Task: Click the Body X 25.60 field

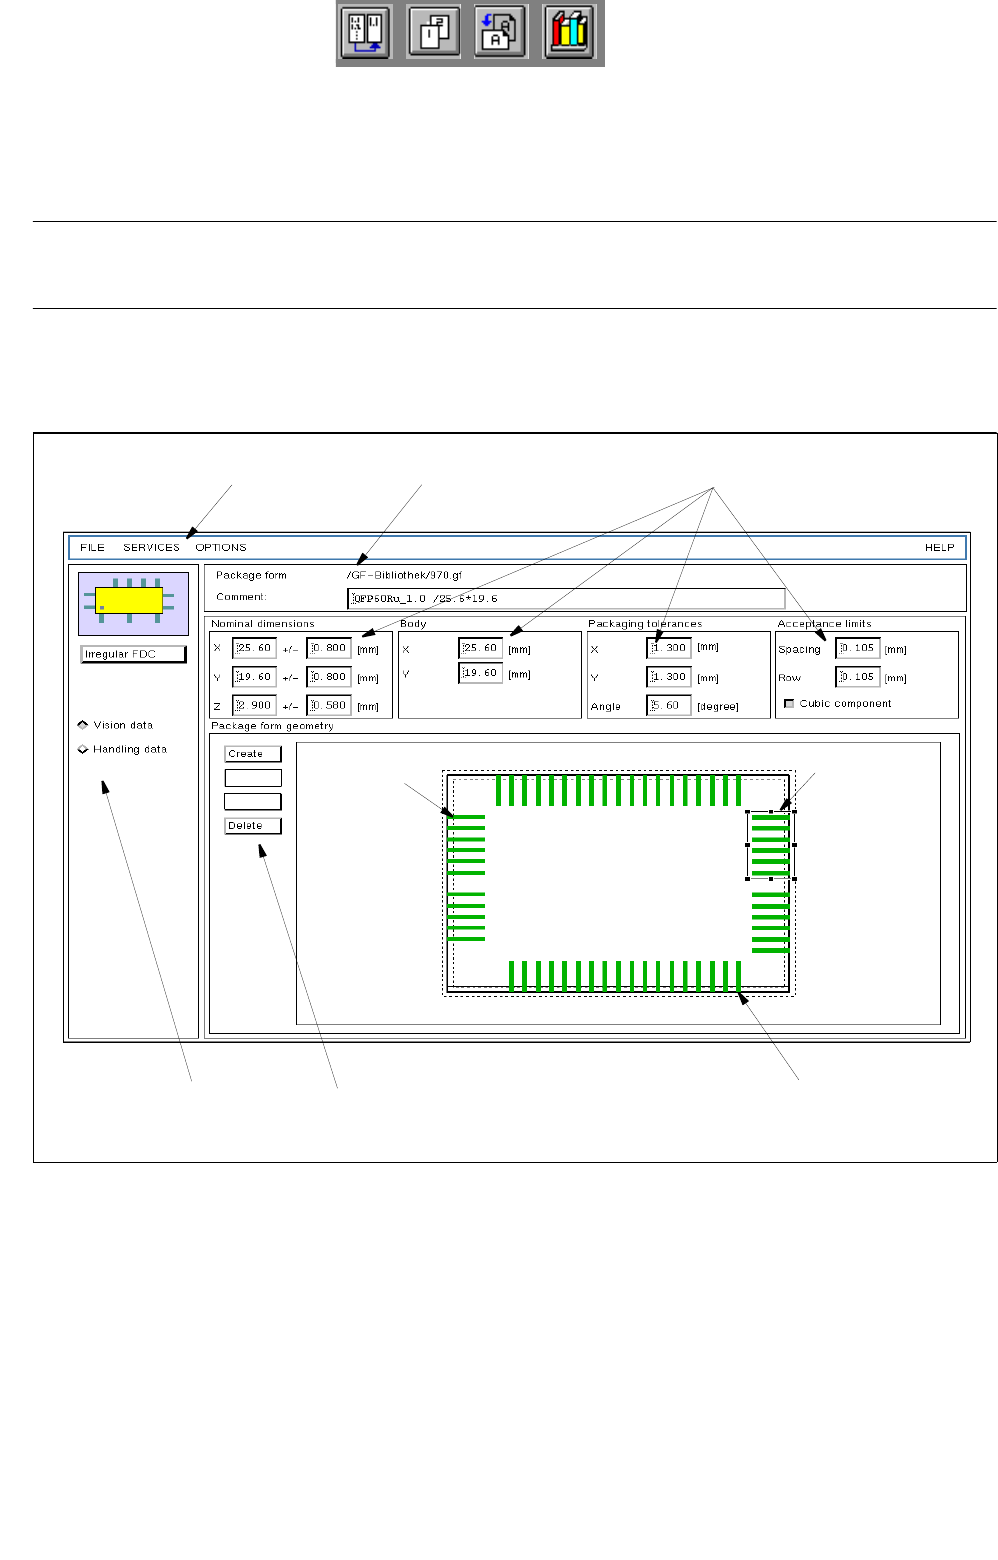Action: tap(480, 648)
